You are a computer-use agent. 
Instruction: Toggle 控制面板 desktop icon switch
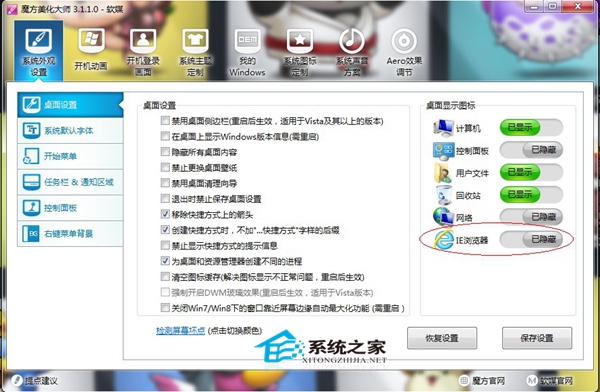pos(531,150)
